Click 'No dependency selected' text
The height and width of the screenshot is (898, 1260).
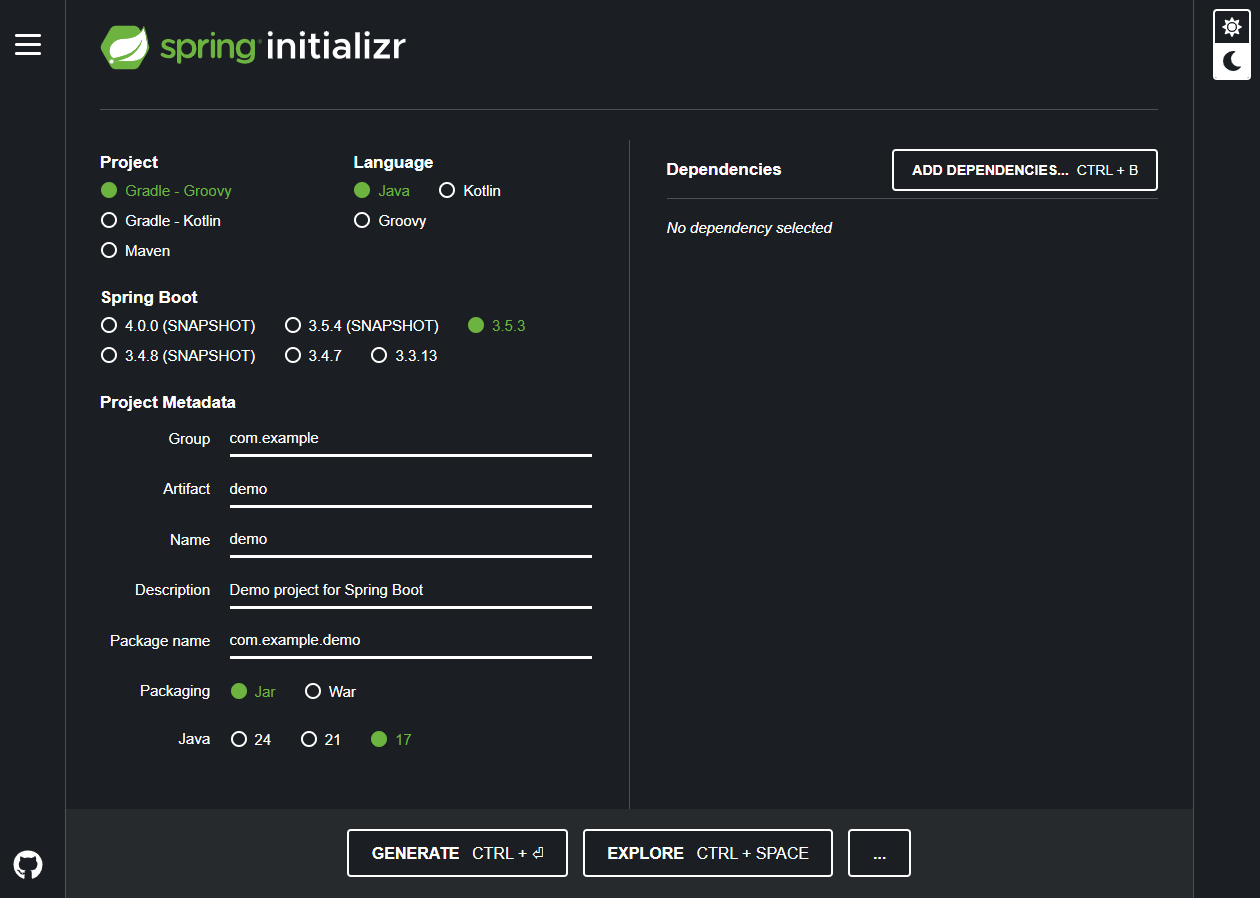tap(749, 228)
